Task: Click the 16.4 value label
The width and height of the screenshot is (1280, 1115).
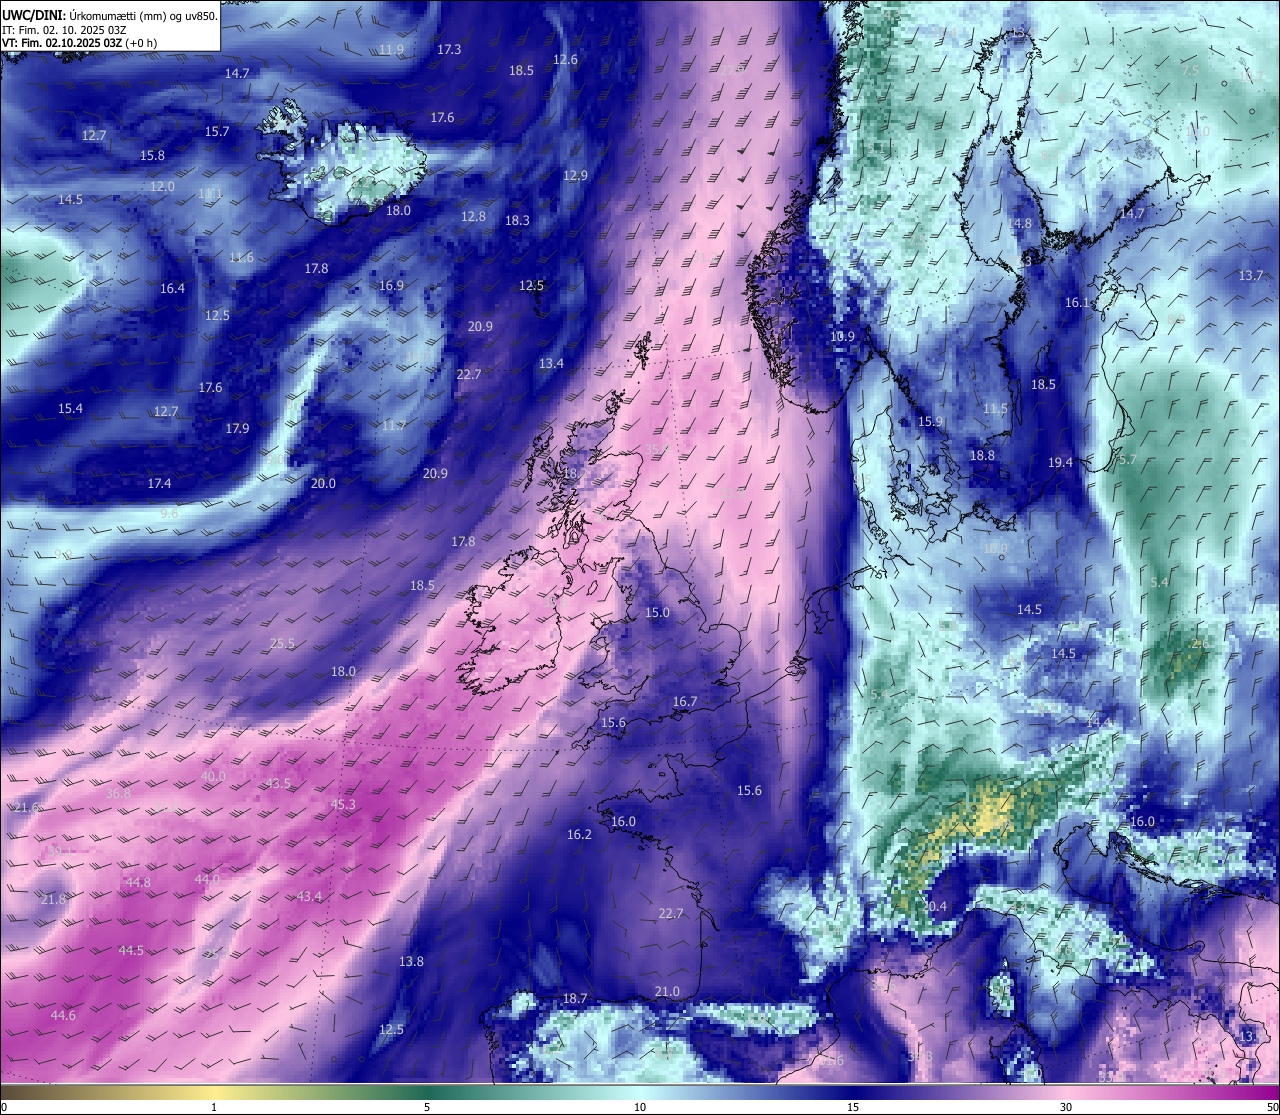Action: click(172, 288)
